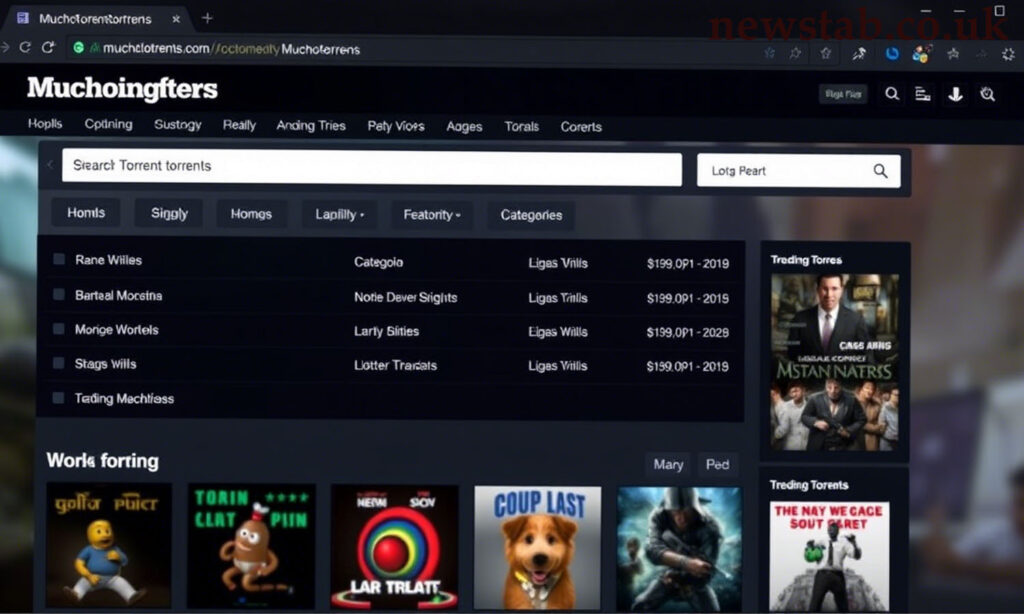The image size is (1024, 614).
Task: Click the blue circular extension icon in the browser toolbar
Action: [892, 53]
